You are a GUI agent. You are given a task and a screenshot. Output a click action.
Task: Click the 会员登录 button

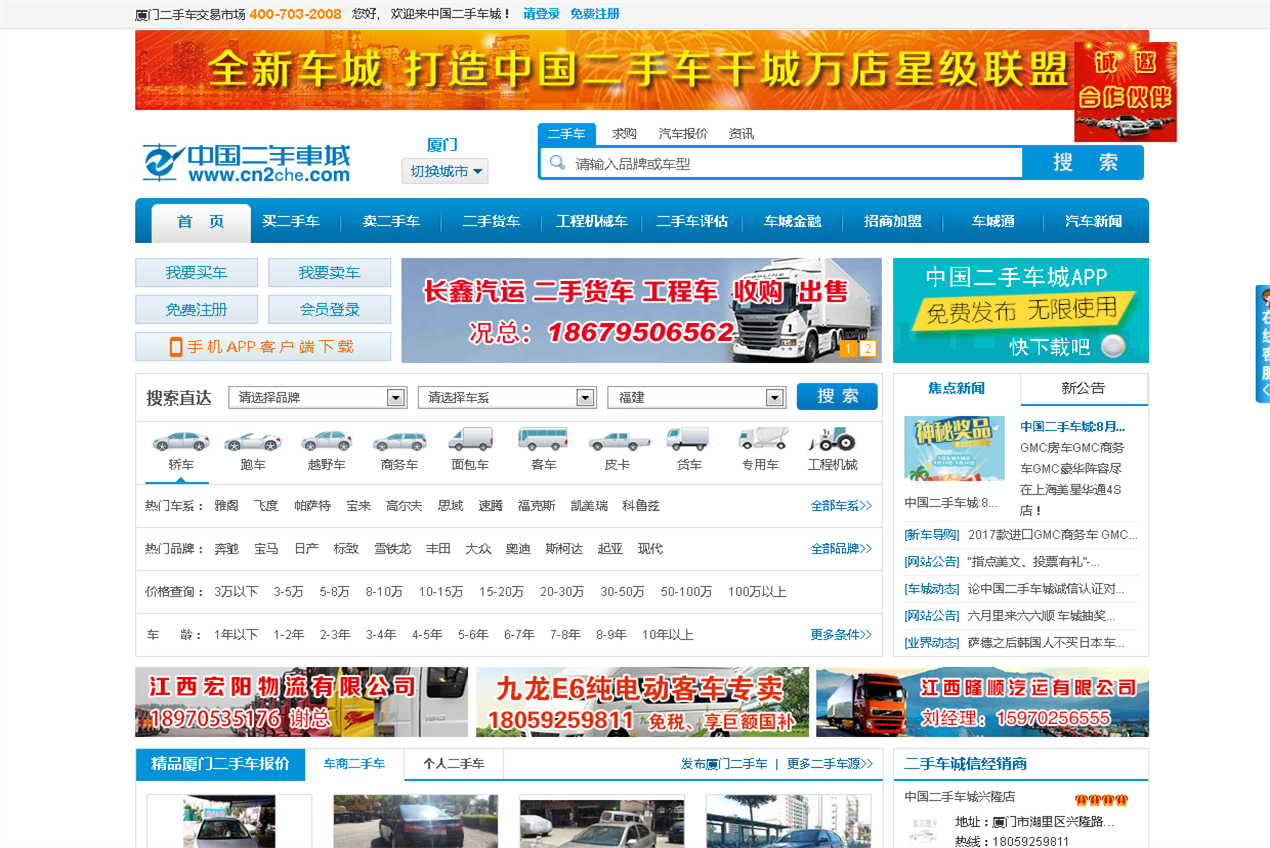click(x=329, y=310)
